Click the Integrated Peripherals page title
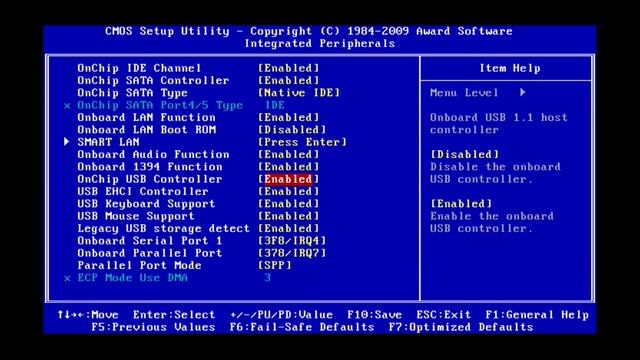This screenshot has width=640, height=360. pos(320,43)
